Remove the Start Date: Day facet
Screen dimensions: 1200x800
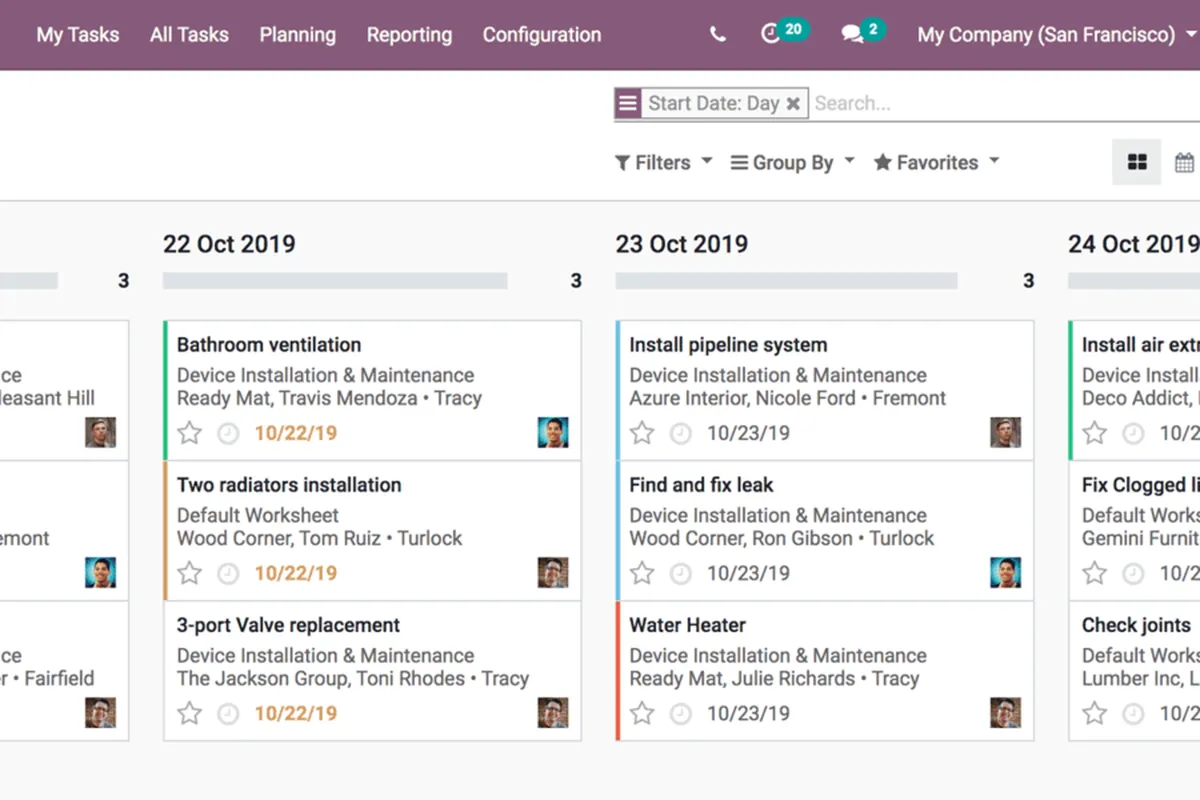(x=793, y=103)
